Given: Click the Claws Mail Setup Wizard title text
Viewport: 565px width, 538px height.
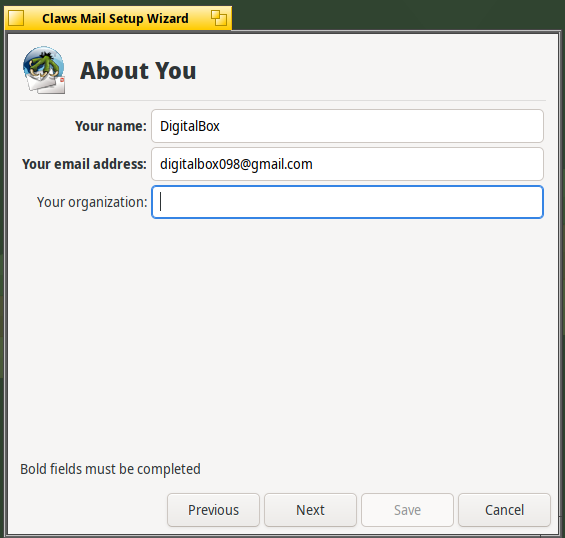Looking at the screenshot, I should click(115, 18).
